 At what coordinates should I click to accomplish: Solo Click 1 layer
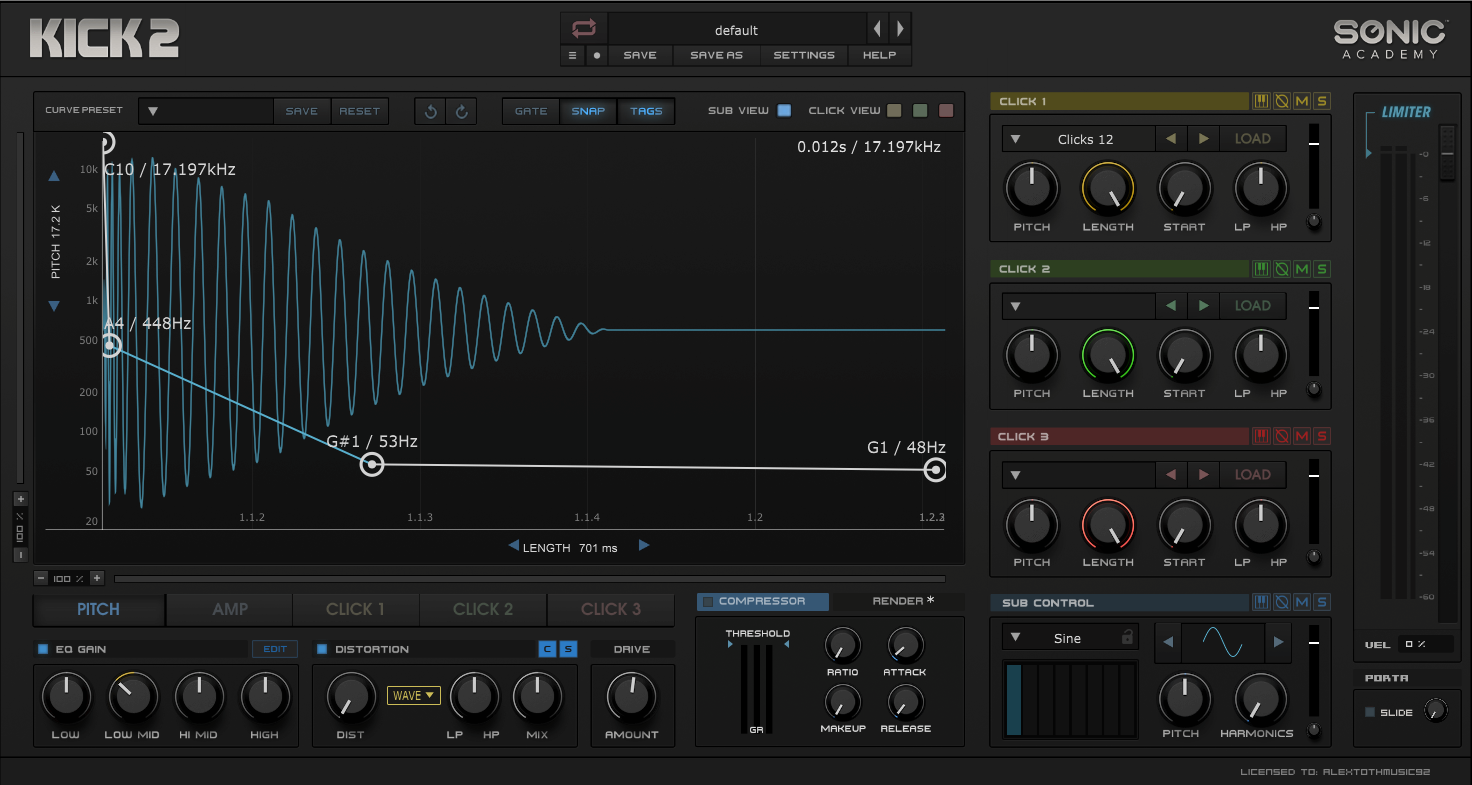[1322, 101]
